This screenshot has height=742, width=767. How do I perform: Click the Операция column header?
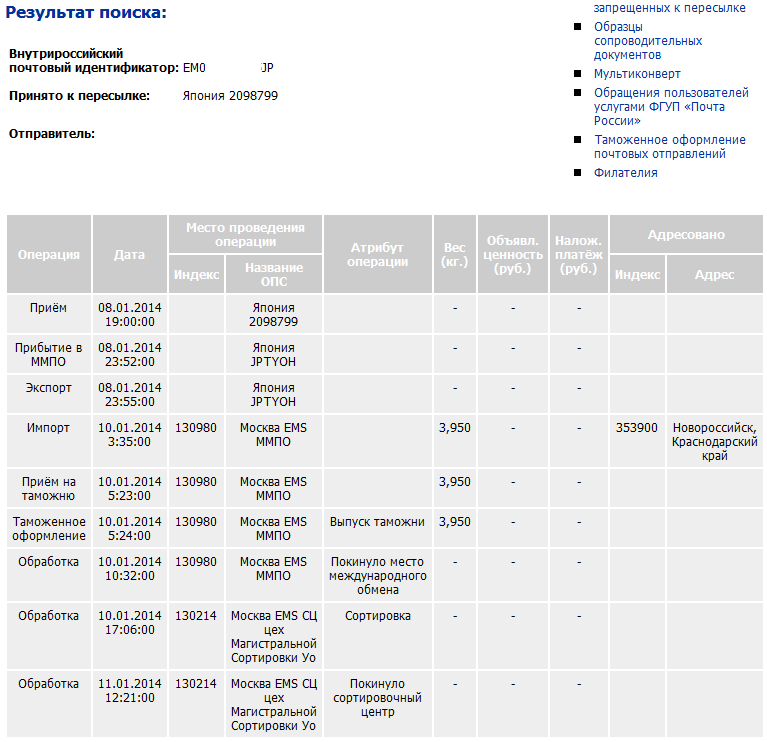pyautogui.click(x=49, y=254)
